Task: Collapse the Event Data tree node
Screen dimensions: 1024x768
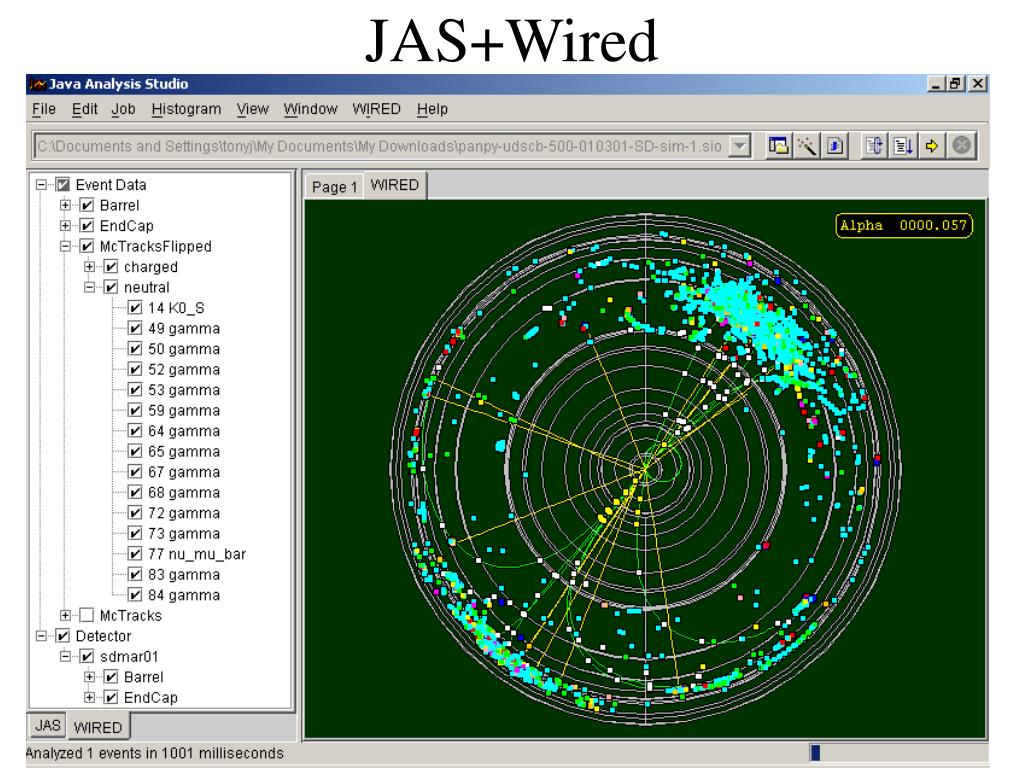Action: (x=41, y=185)
